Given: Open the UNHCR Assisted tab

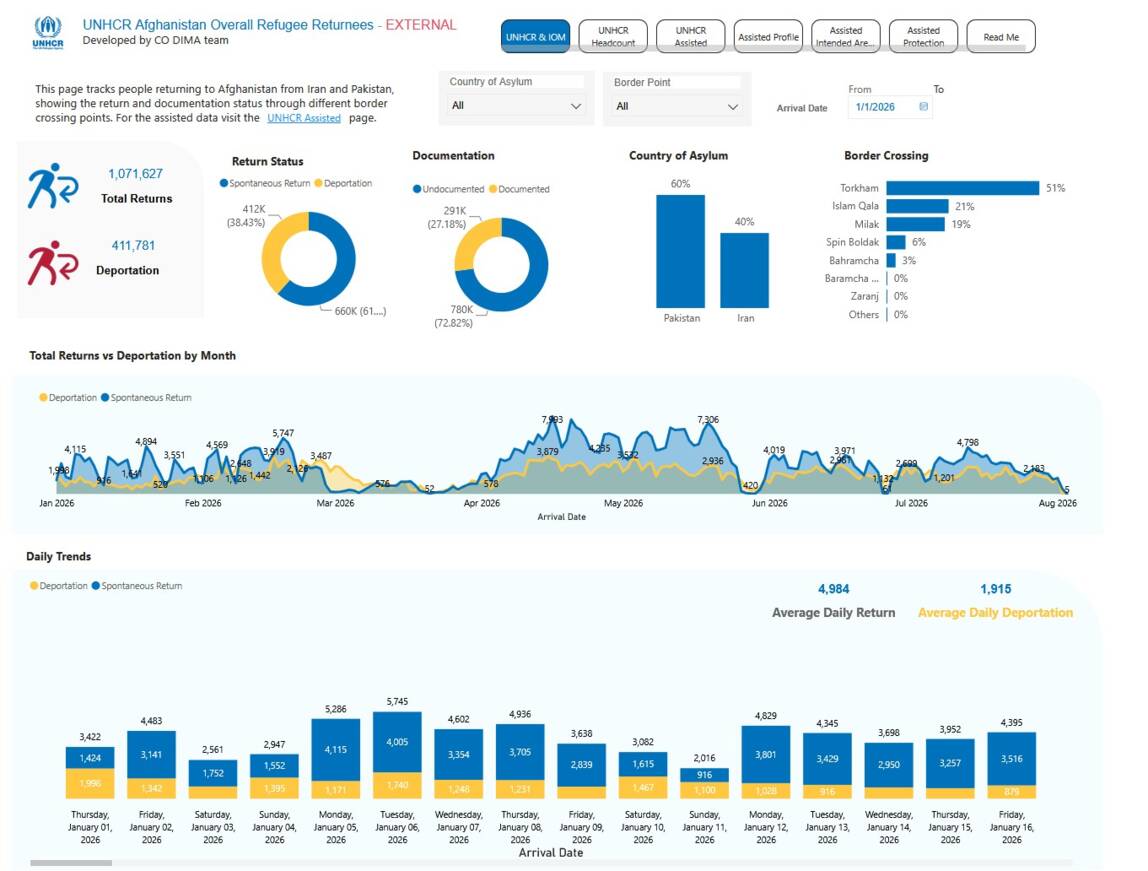Looking at the screenshot, I should pyautogui.click(x=690, y=37).
